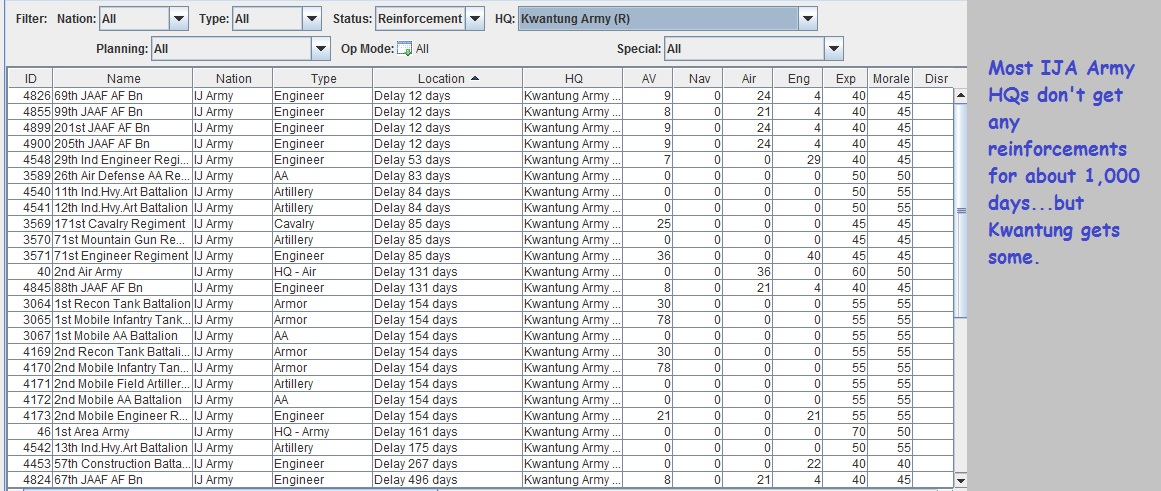Sort by the Exp column header
This screenshot has height=491, width=1161.
point(846,79)
